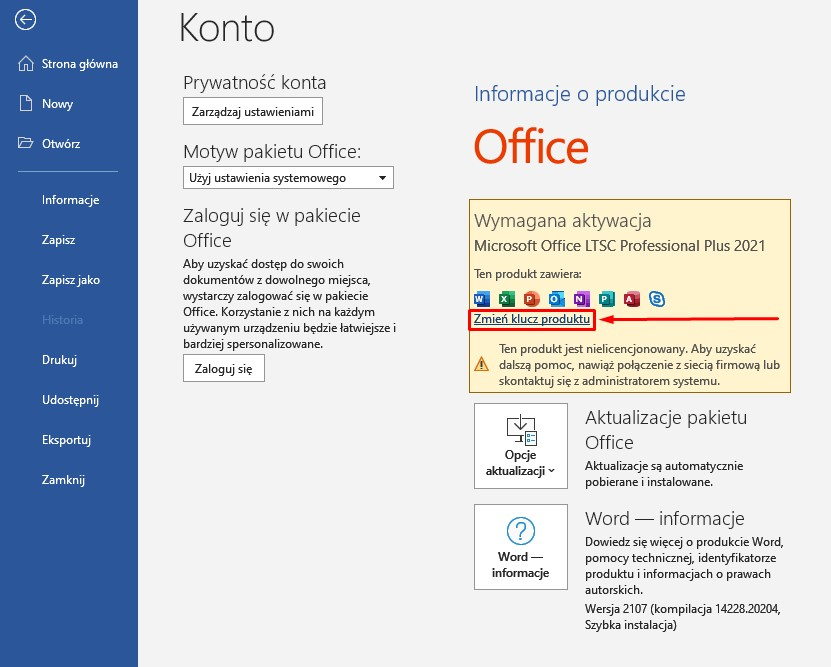The image size is (831, 667).
Task: Click the Word app icon
Action: (x=481, y=299)
